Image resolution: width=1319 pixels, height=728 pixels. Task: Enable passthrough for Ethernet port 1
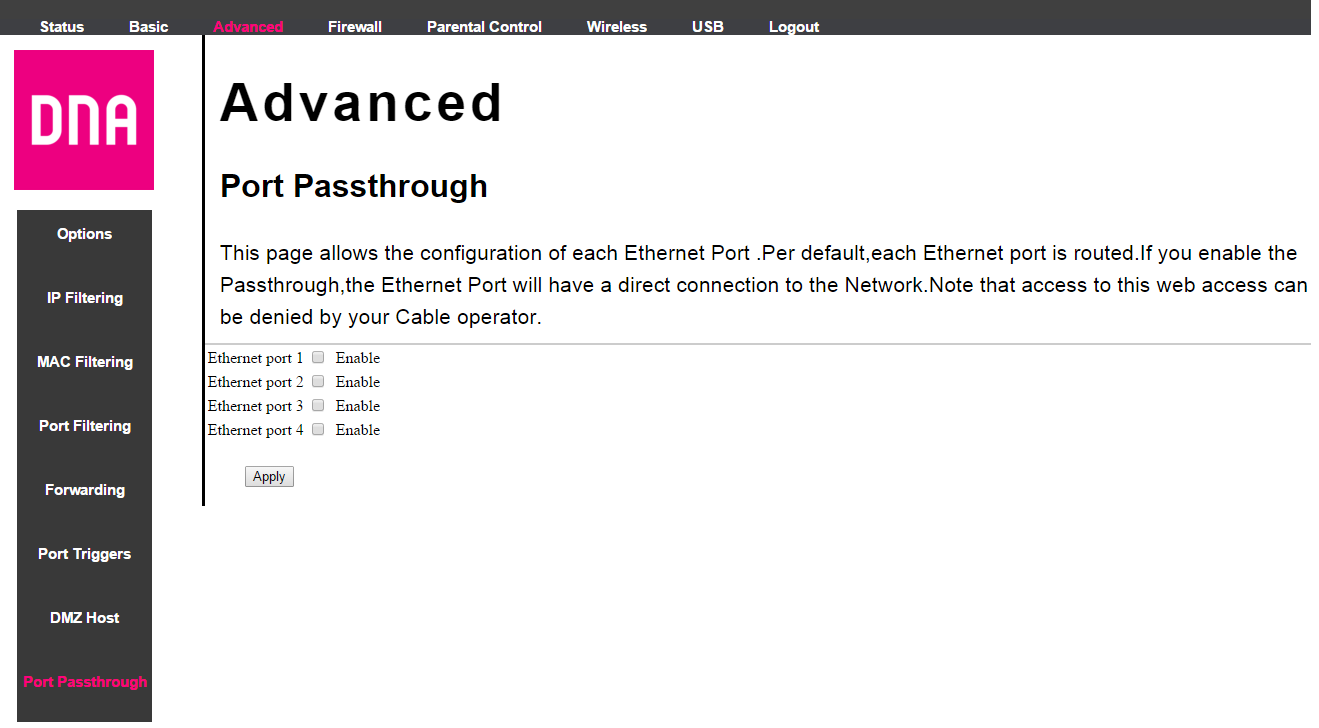(318, 357)
